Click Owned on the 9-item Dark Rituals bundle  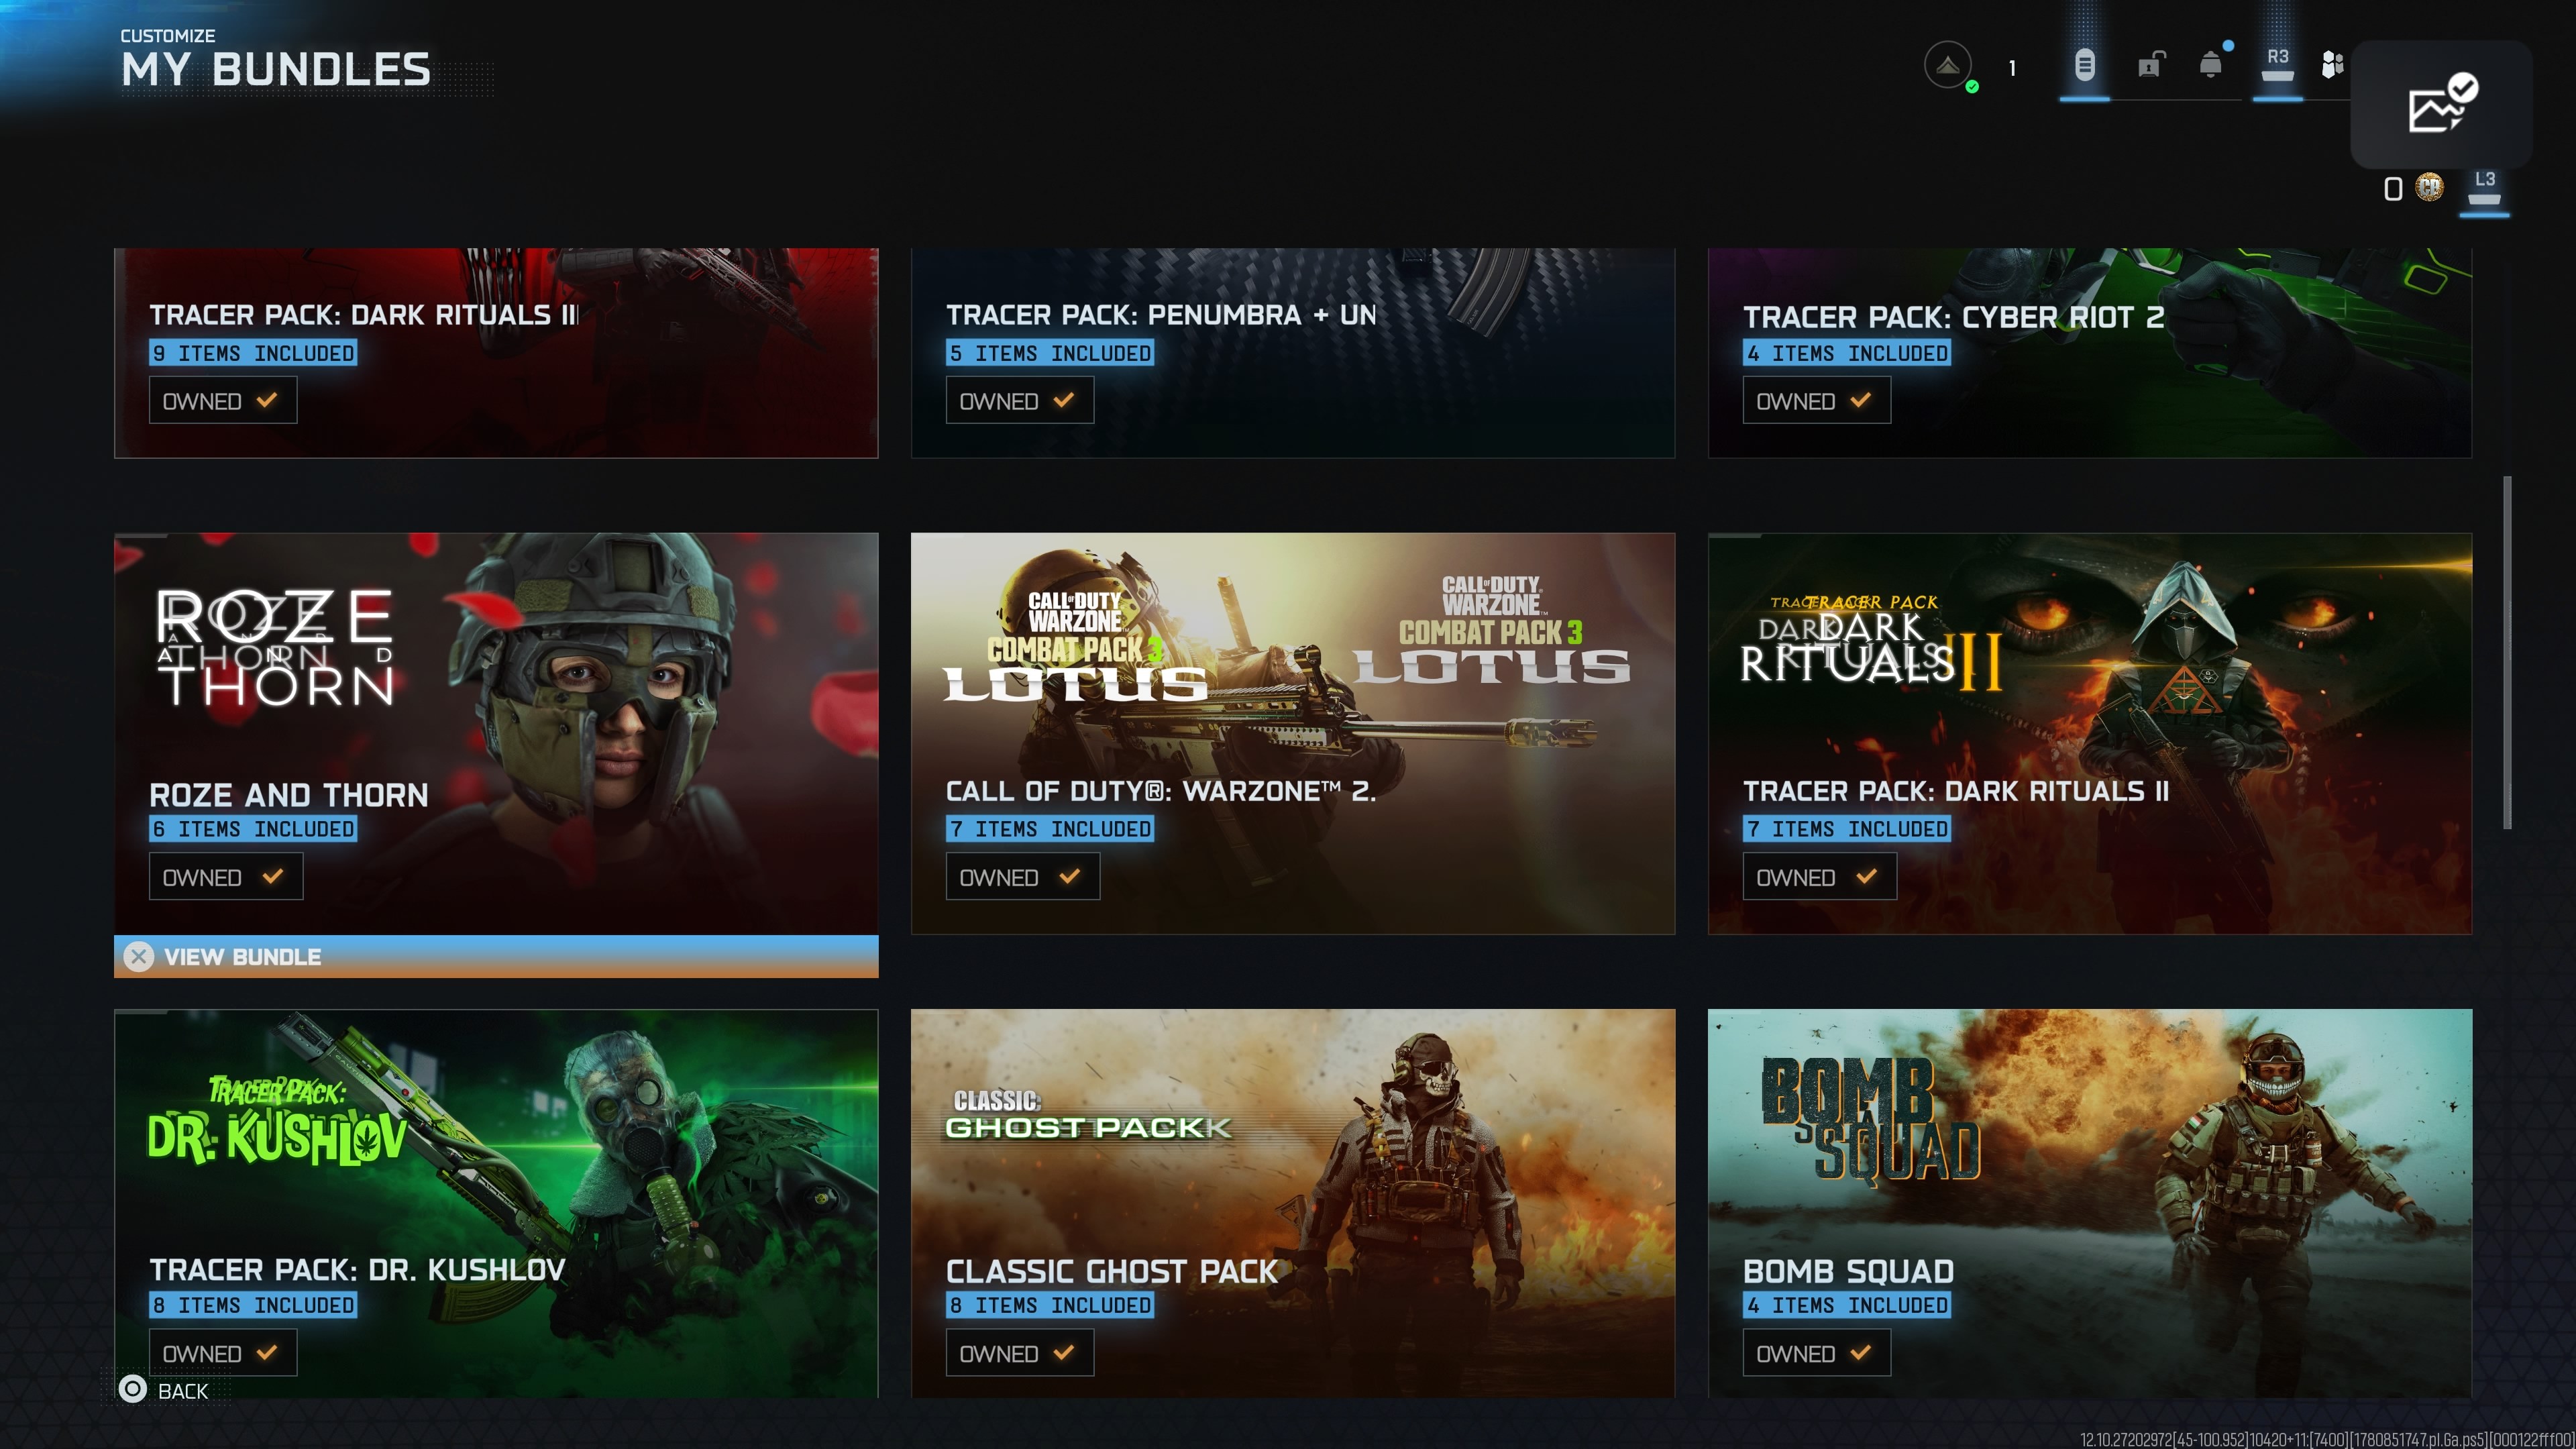[223, 400]
